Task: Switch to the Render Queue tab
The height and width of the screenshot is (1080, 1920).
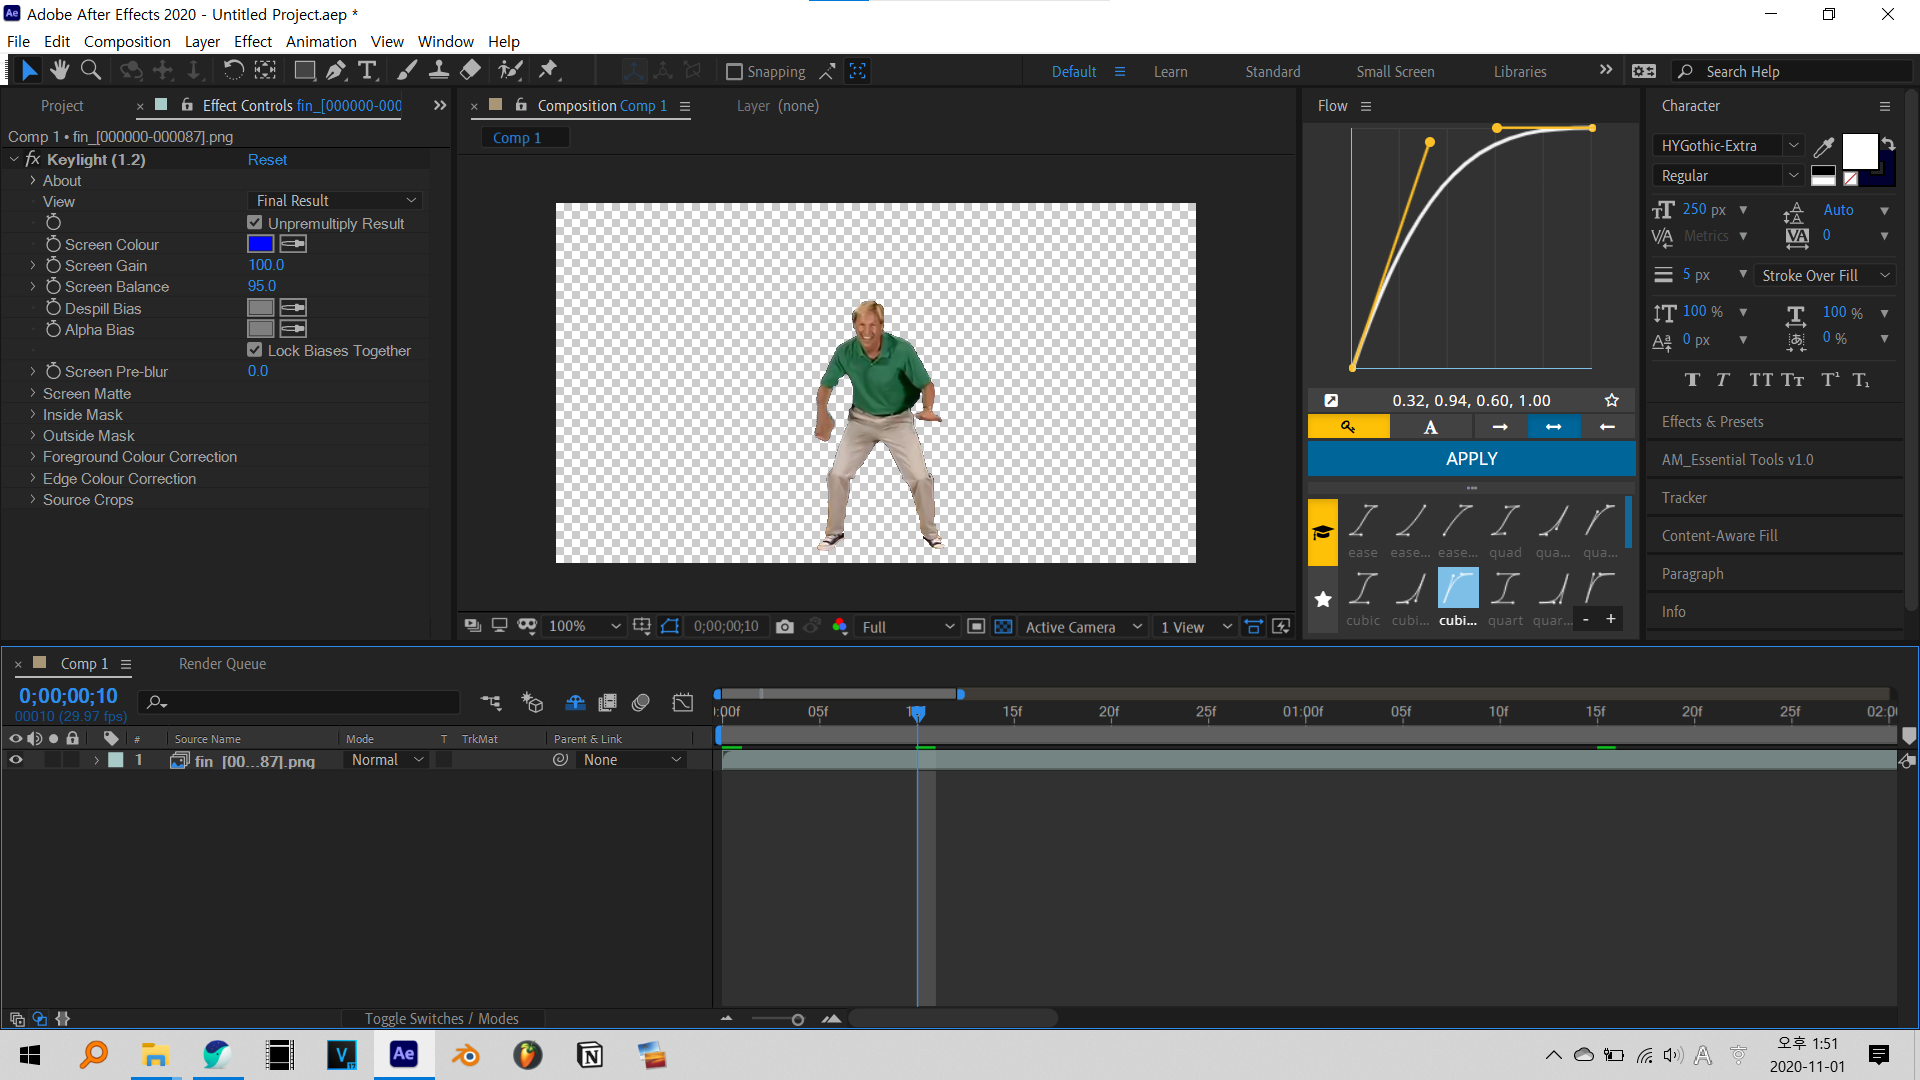Action: [x=222, y=664]
